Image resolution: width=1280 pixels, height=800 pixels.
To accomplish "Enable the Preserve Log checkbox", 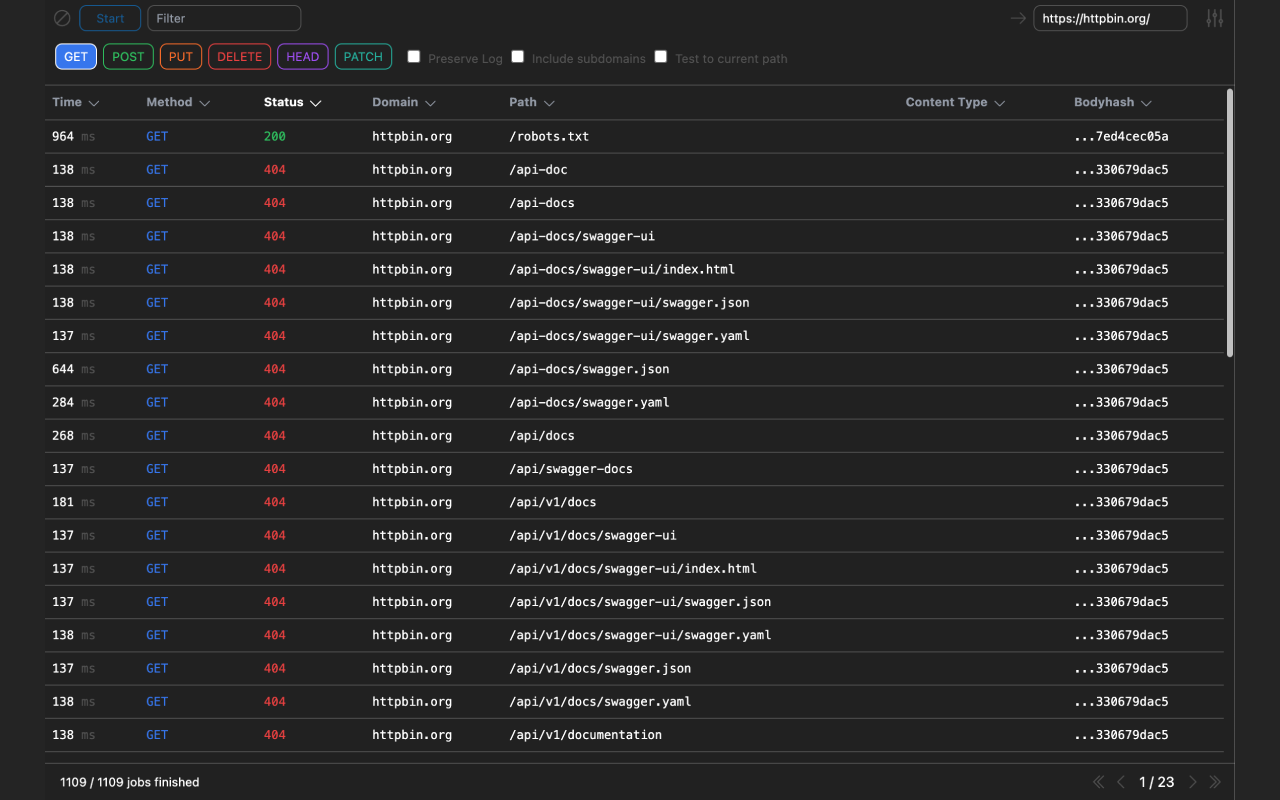I will [x=414, y=57].
